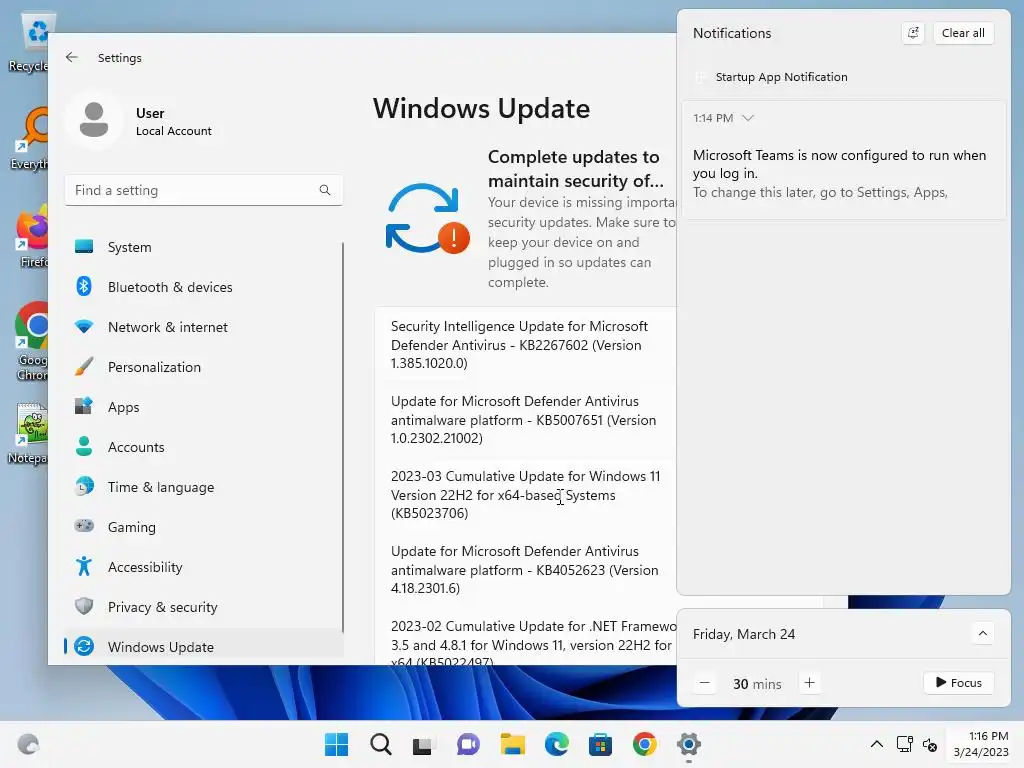The width and height of the screenshot is (1024, 768).
Task: Open the User Local Account profile picture
Action: click(x=94, y=120)
